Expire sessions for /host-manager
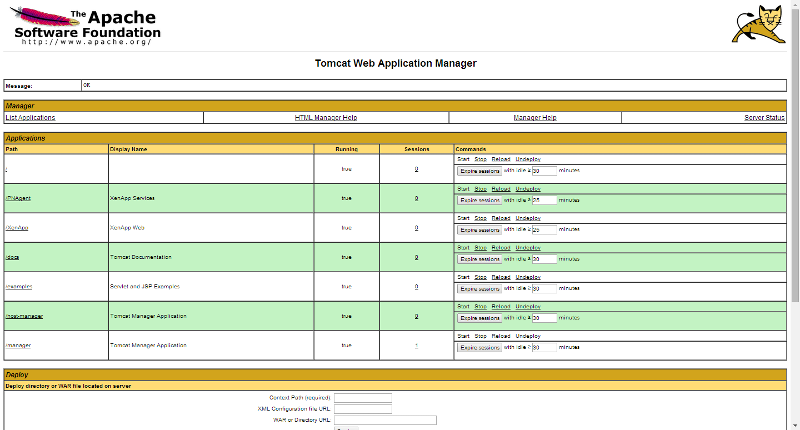 coord(480,318)
